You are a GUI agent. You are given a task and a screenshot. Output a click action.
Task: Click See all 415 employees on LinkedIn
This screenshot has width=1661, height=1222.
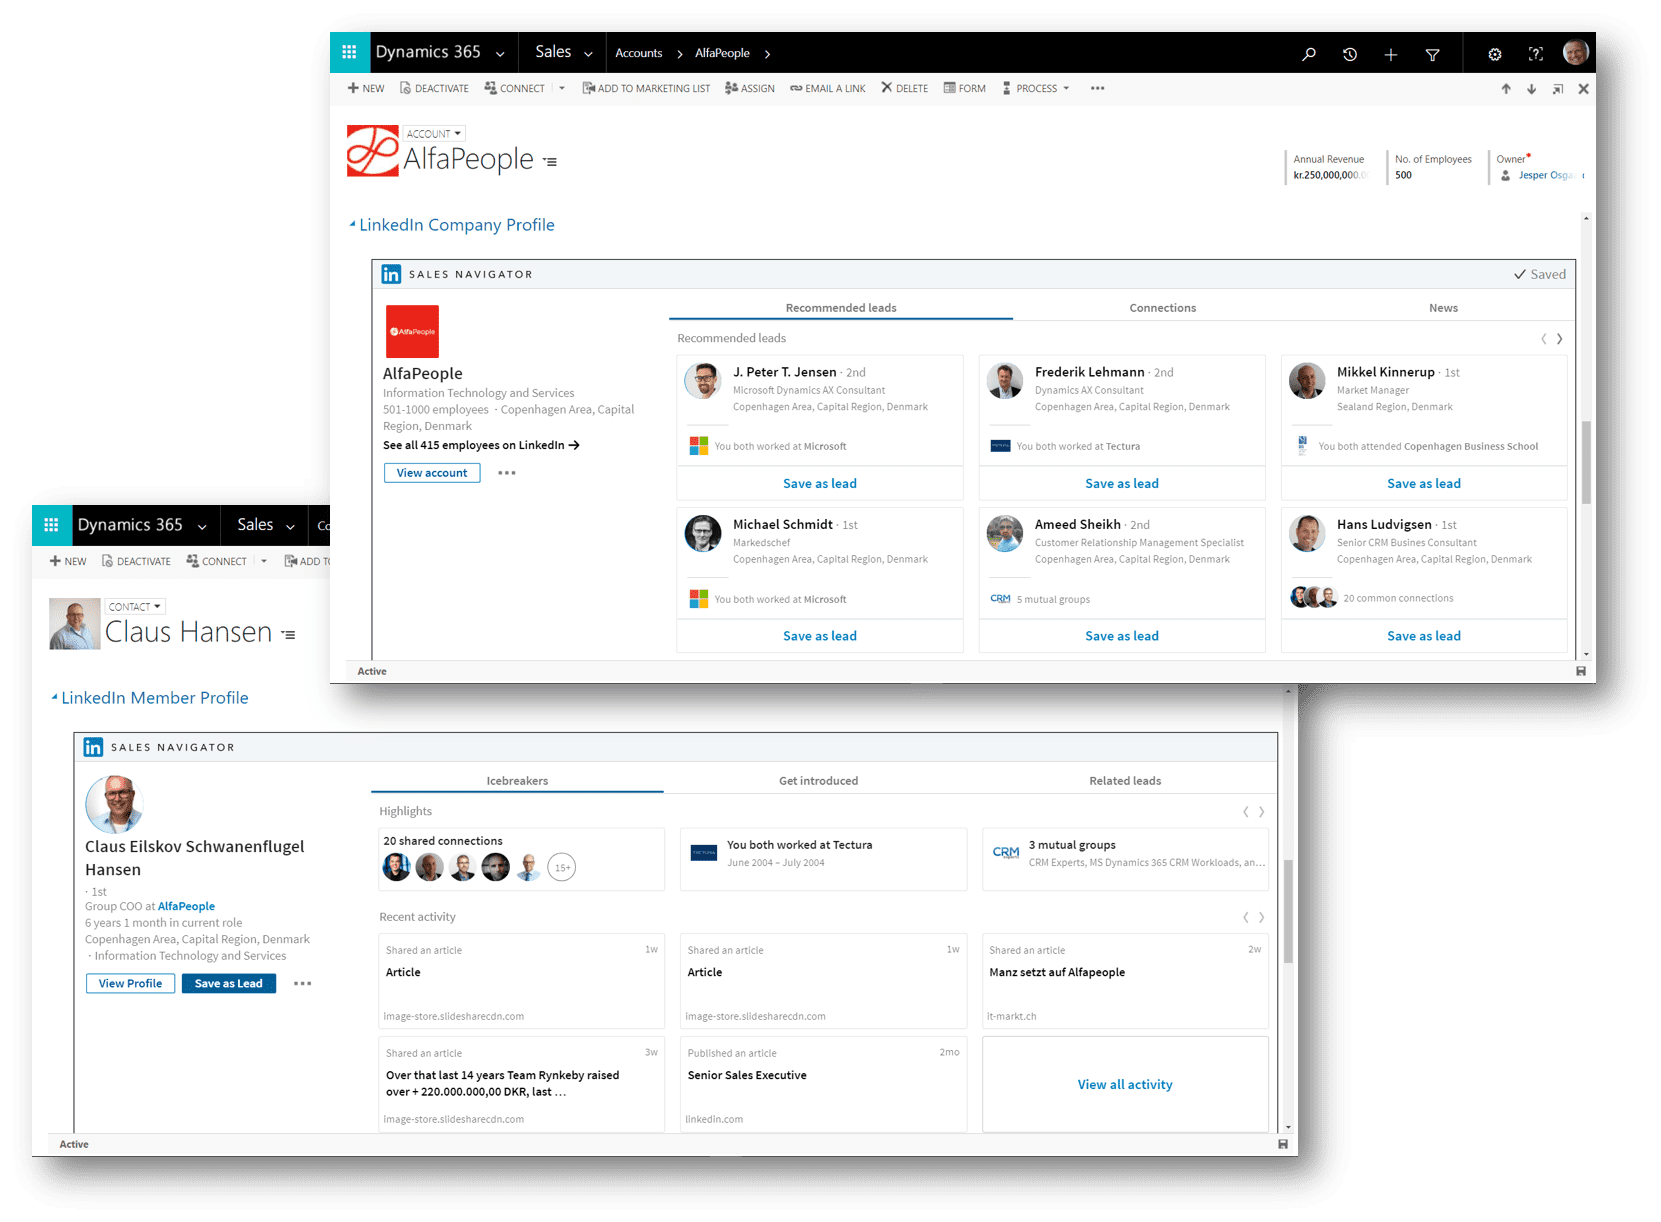(481, 445)
